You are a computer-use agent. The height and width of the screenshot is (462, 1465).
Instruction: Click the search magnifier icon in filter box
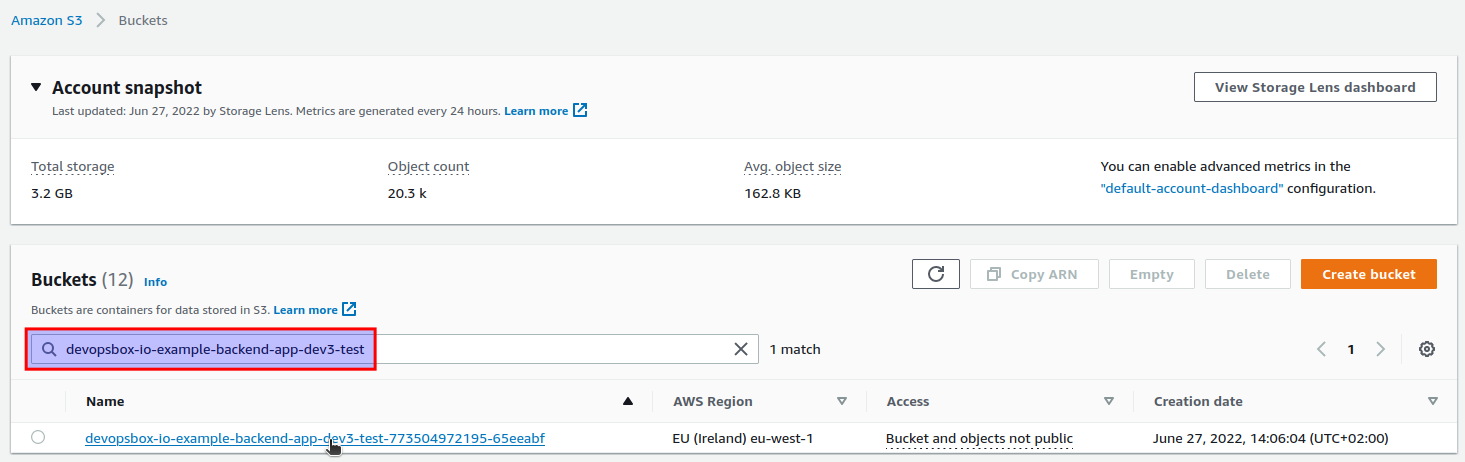click(48, 349)
